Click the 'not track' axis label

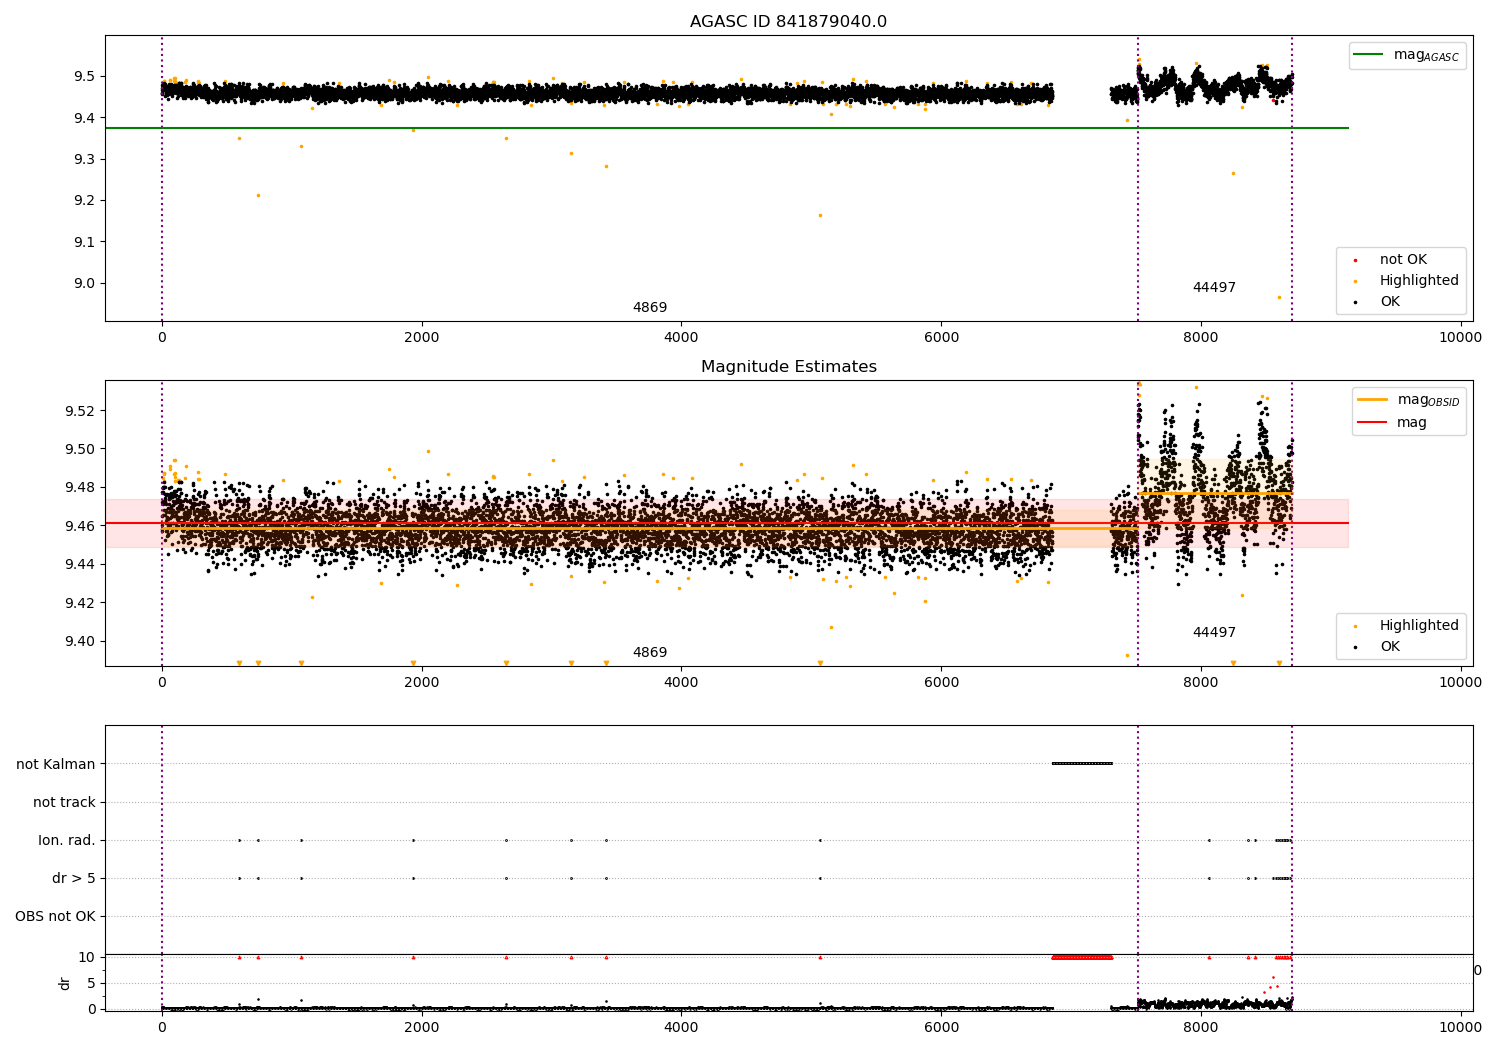click(x=64, y=802)
